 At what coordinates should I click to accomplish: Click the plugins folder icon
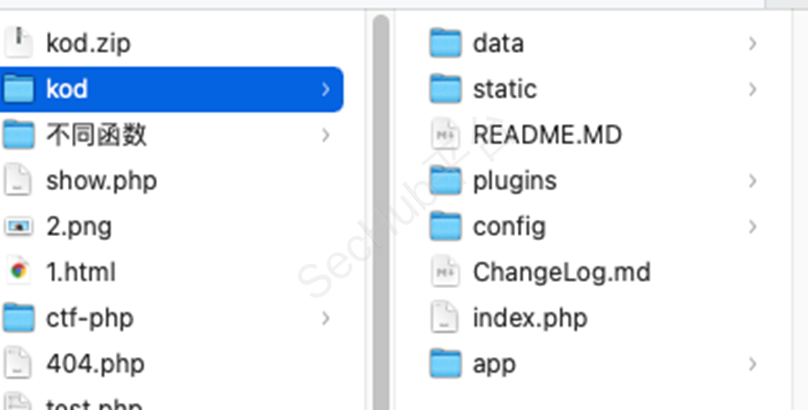(445, 180)
